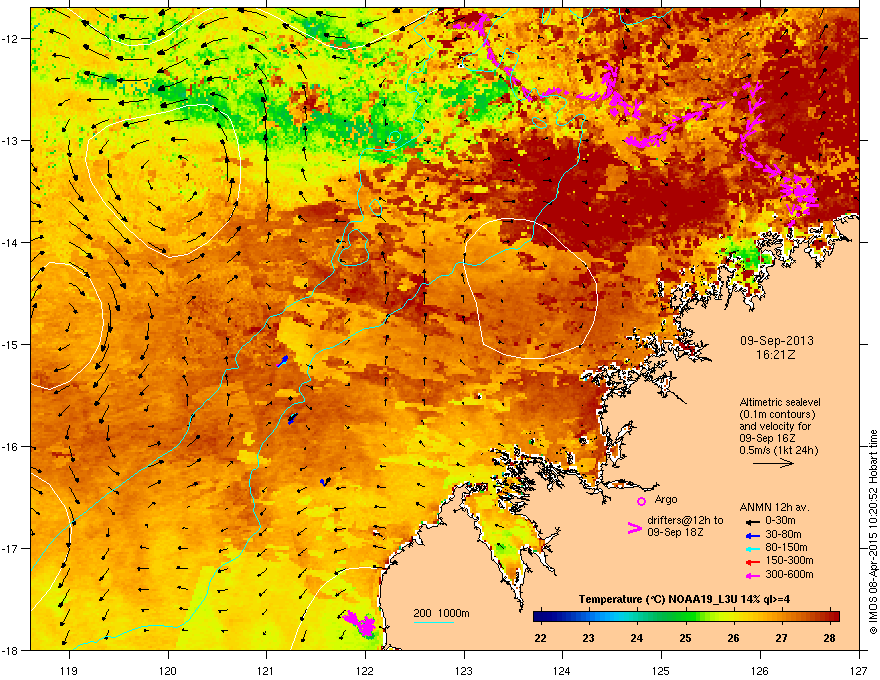This screenshot has height=680, width=880.
Task: Click the longitude axis label 127
Action: pos(859,670)
